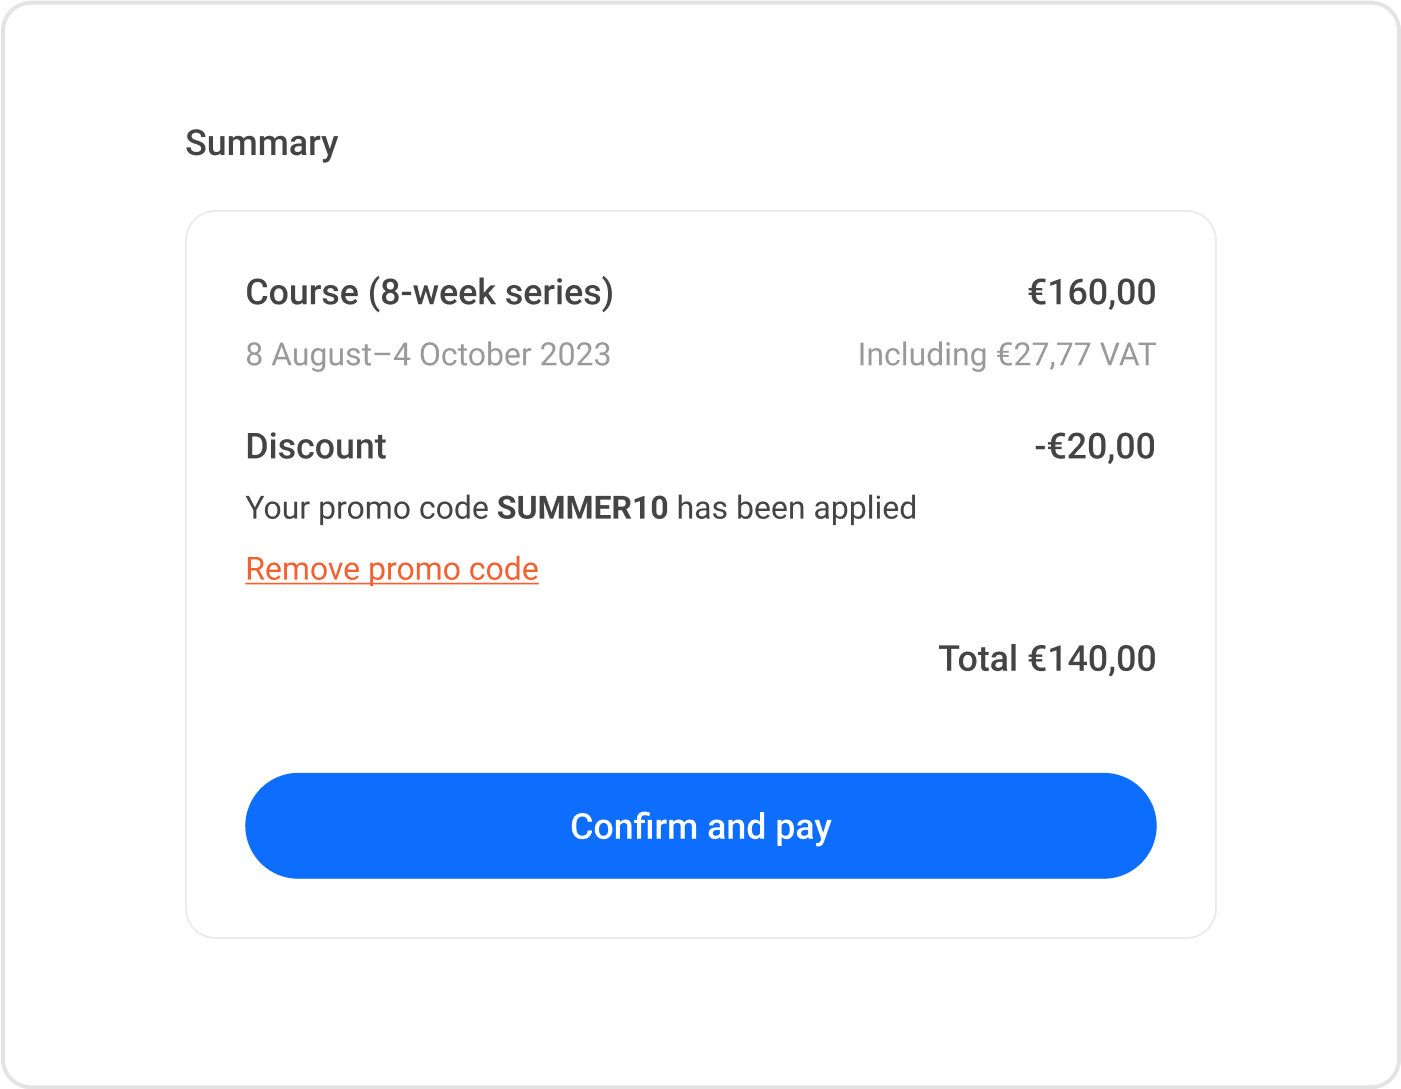Select the SUMMER10 promo code text
Image resolution: width=1401 pixels, height=1089 pixels.
[582, 508]
